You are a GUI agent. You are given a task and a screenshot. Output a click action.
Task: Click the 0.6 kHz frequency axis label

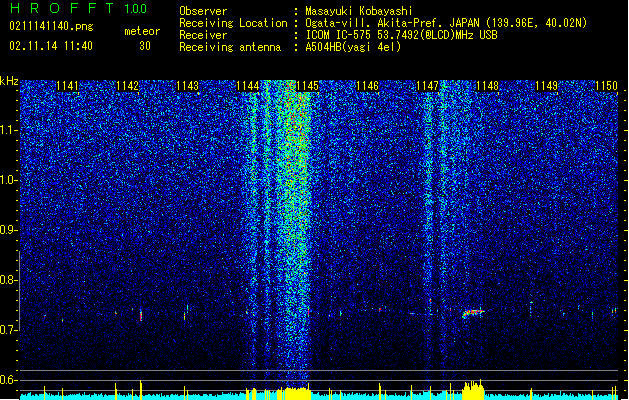(8, 380)
